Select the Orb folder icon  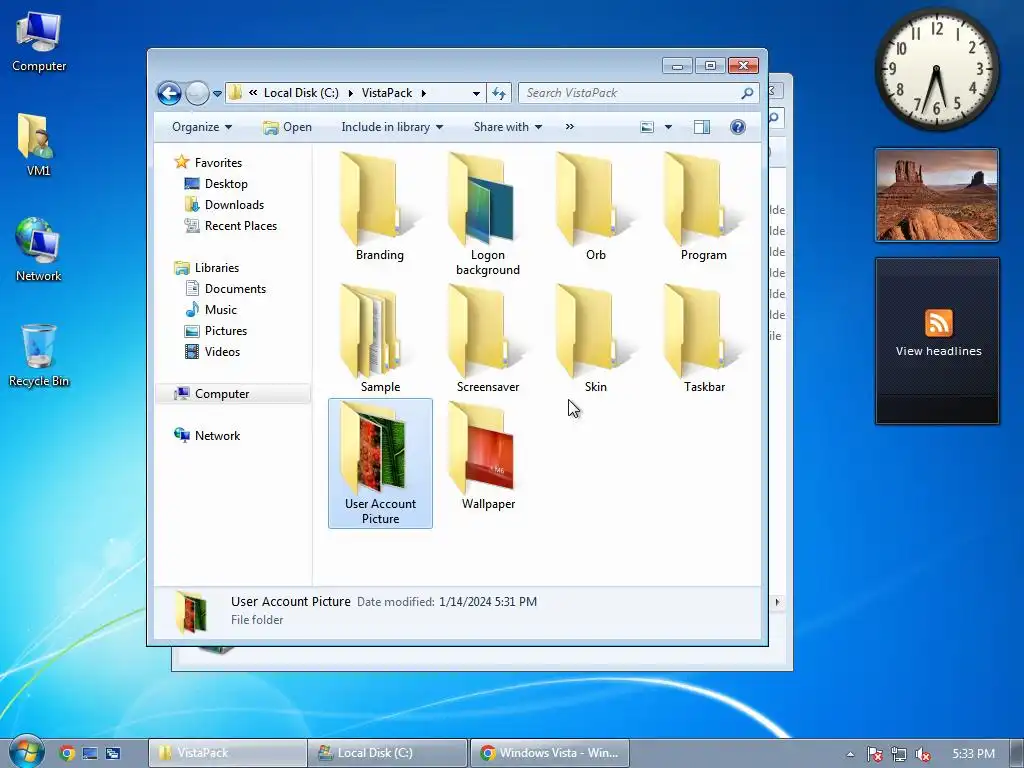pos(594,199)
